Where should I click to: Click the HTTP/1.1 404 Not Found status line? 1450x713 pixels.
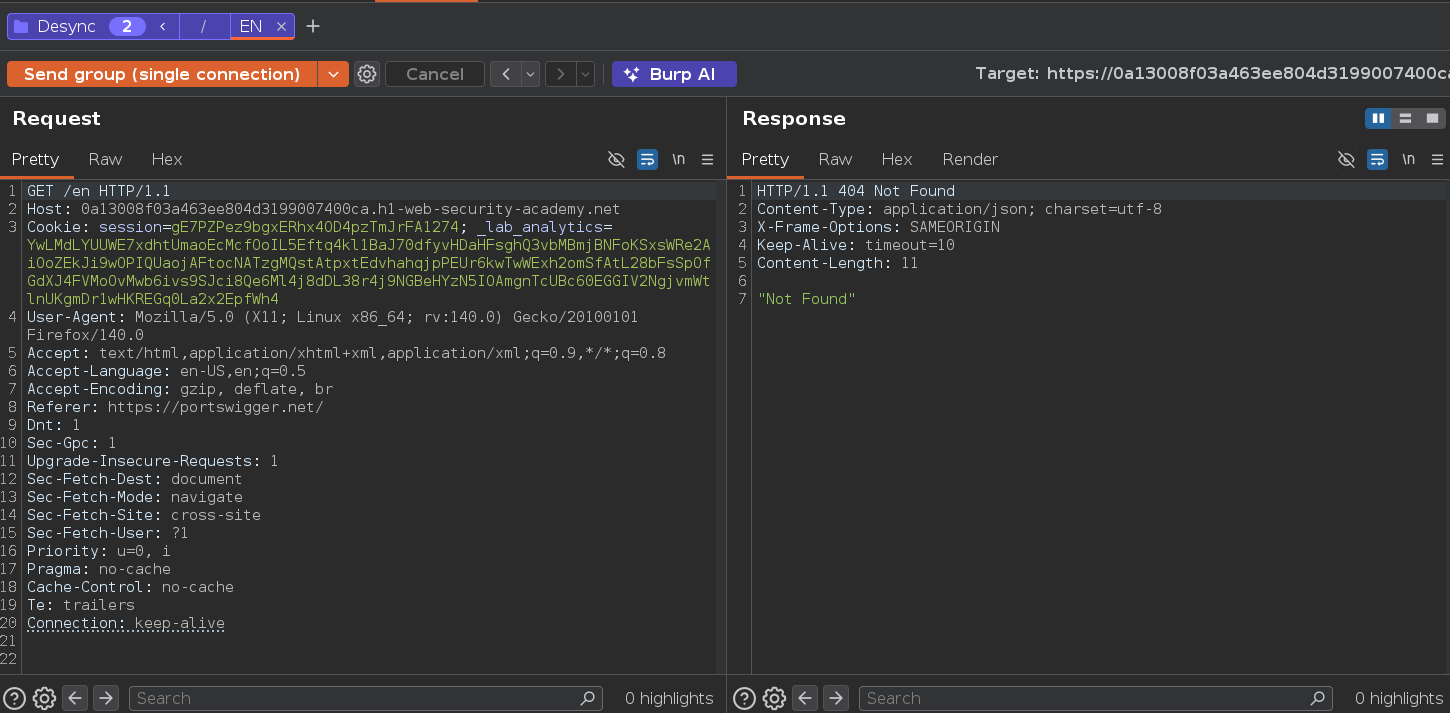tap(855, 191)
